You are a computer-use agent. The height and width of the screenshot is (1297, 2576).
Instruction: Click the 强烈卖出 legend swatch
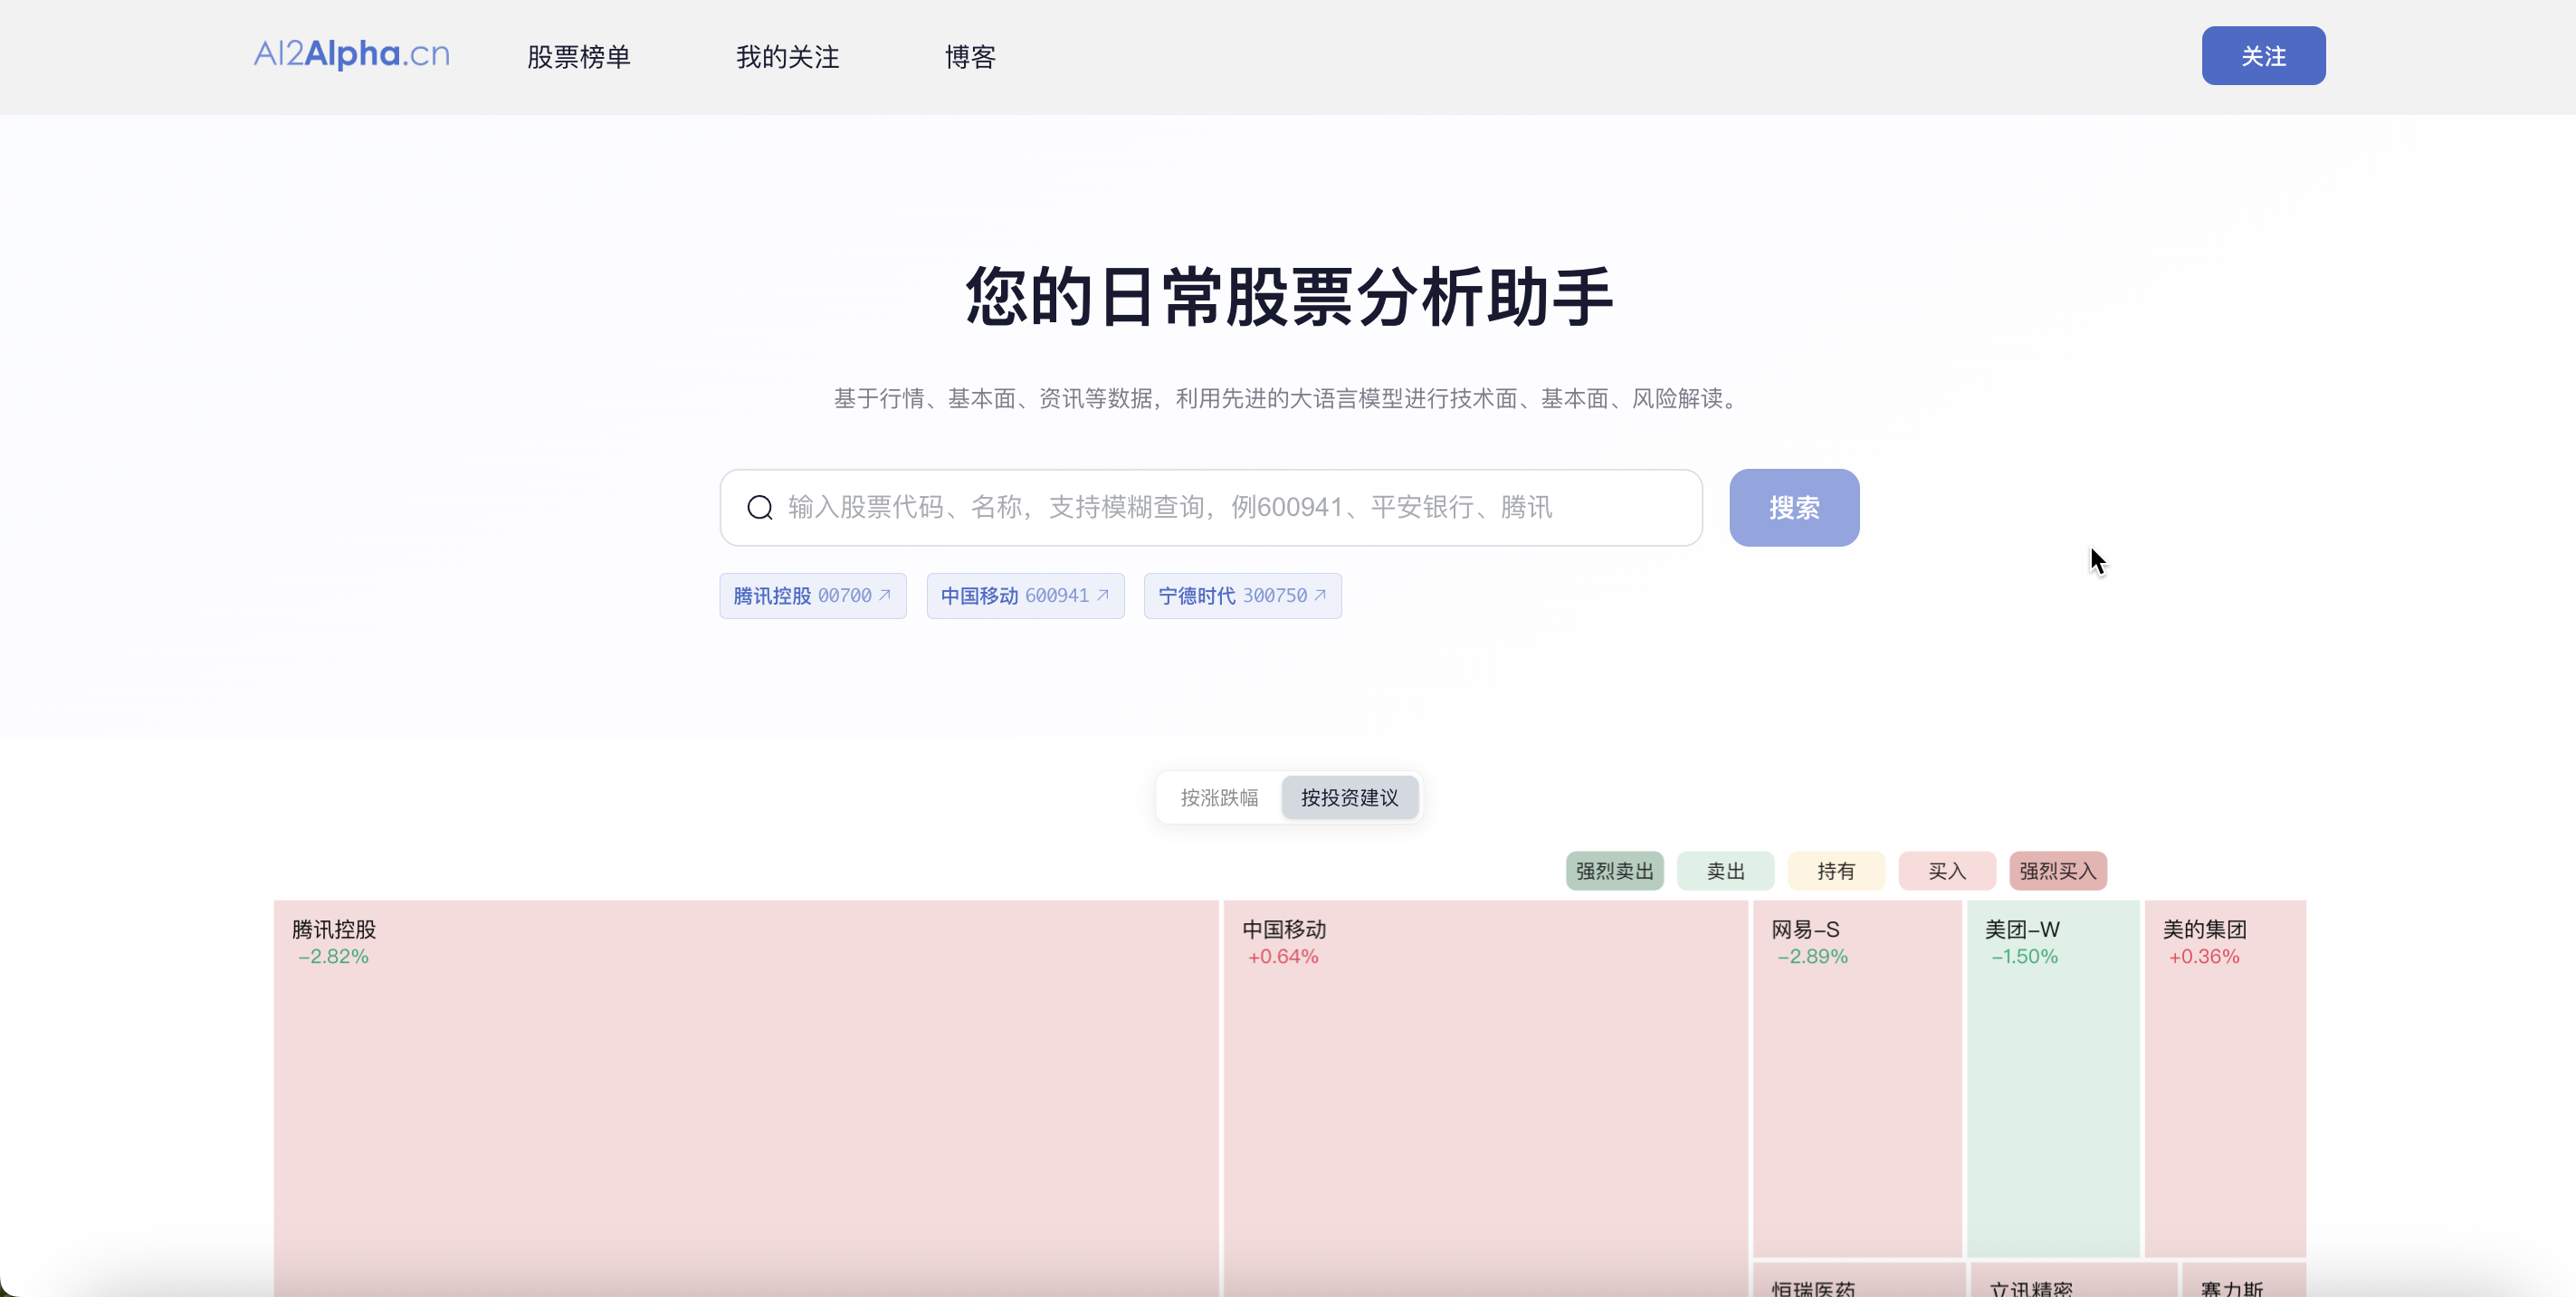click(1614, 871)
